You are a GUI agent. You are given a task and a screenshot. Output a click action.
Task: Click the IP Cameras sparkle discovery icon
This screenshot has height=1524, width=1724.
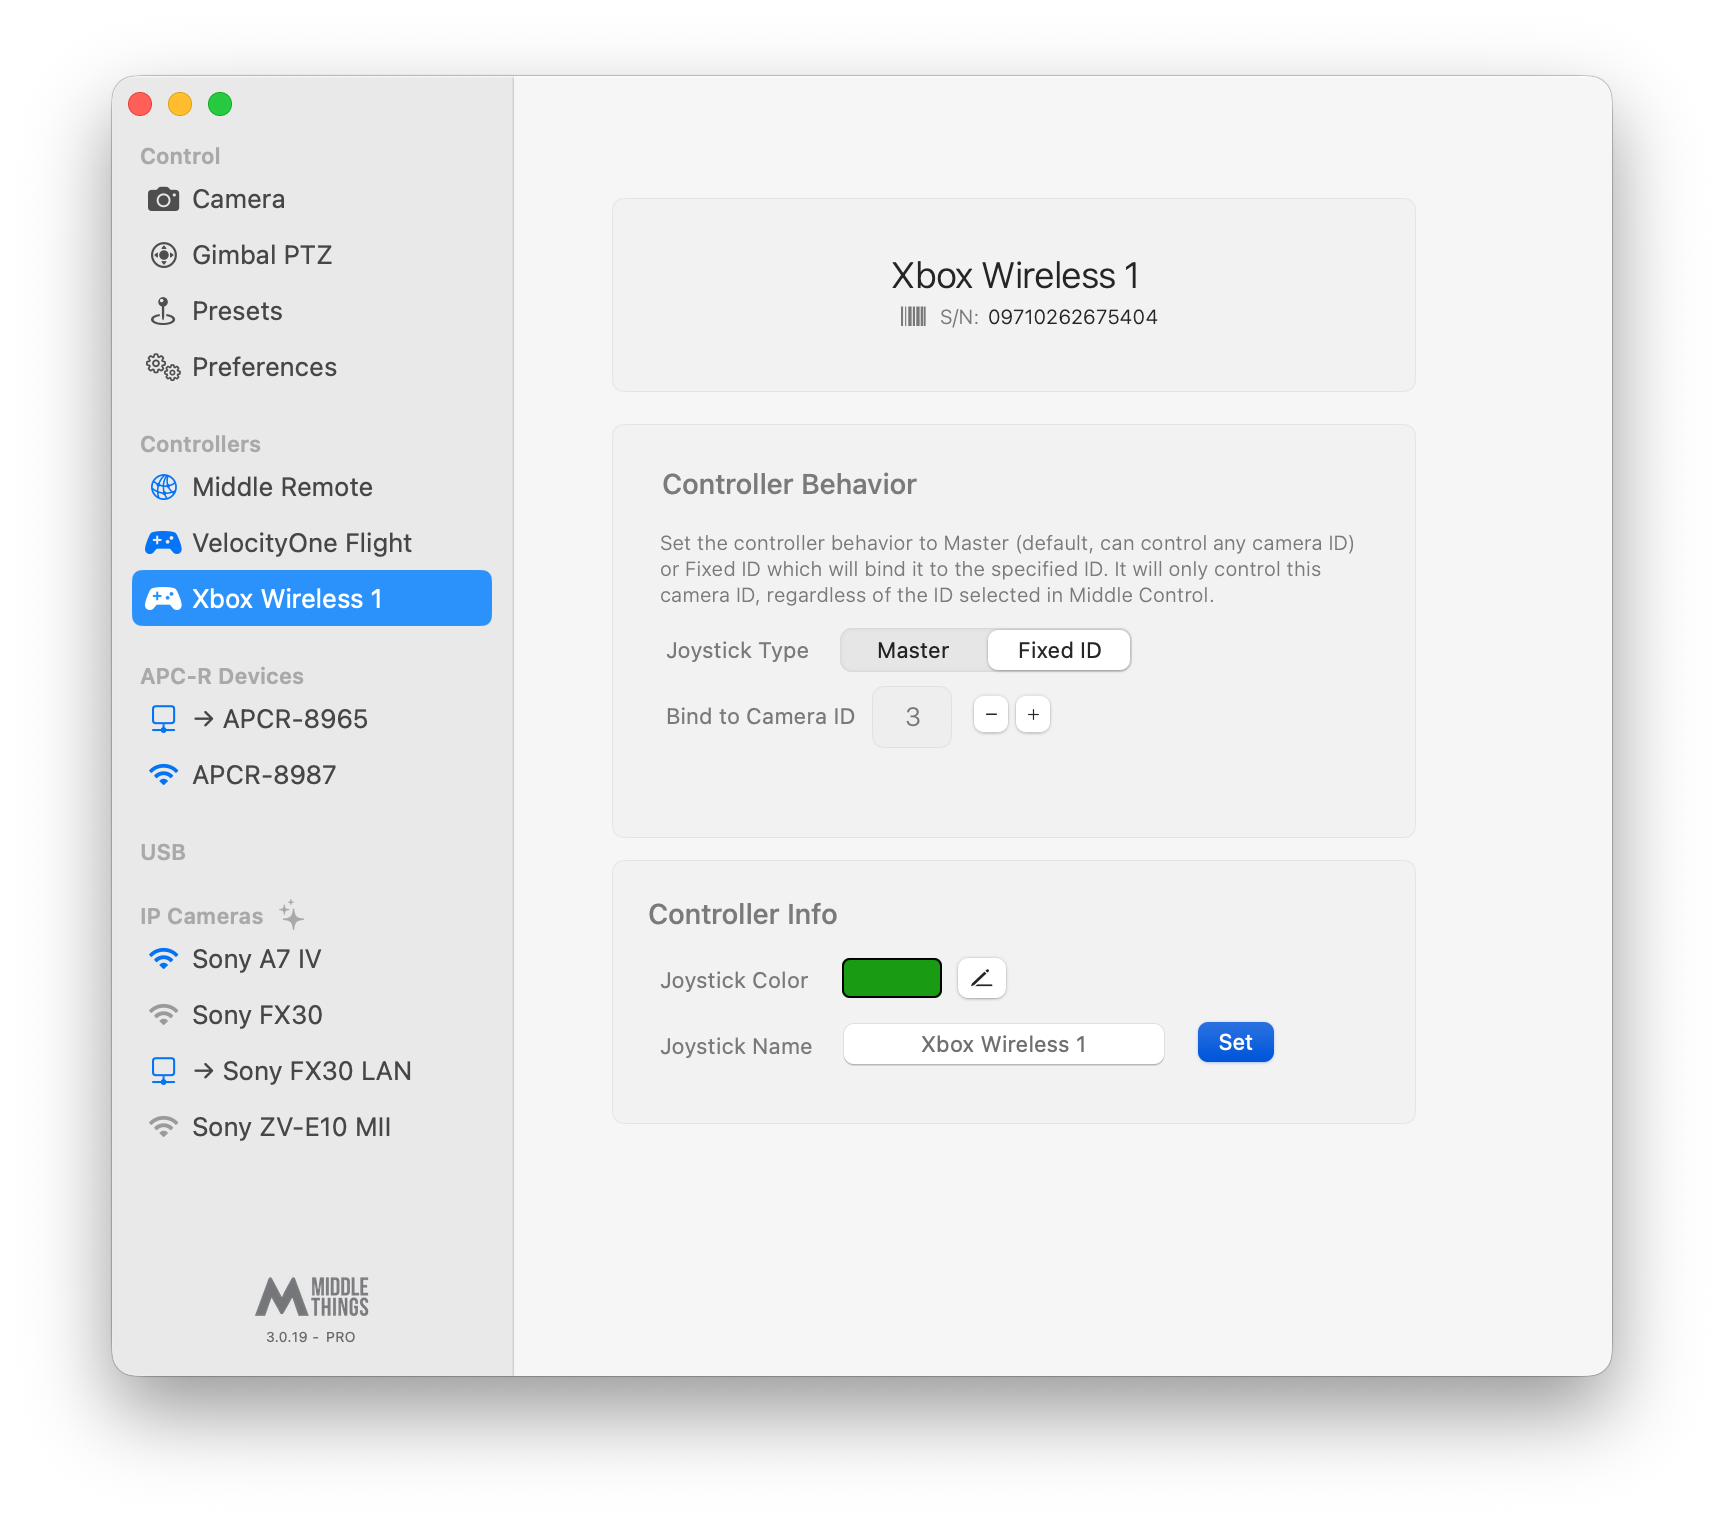[x=291, y=914]
